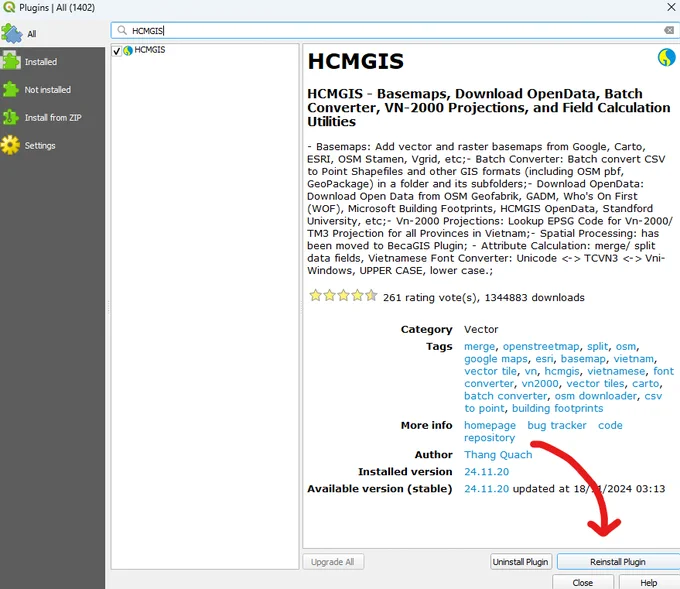Open the batch converter tag link
The image size is (680, 589).
tap(506, 396)
